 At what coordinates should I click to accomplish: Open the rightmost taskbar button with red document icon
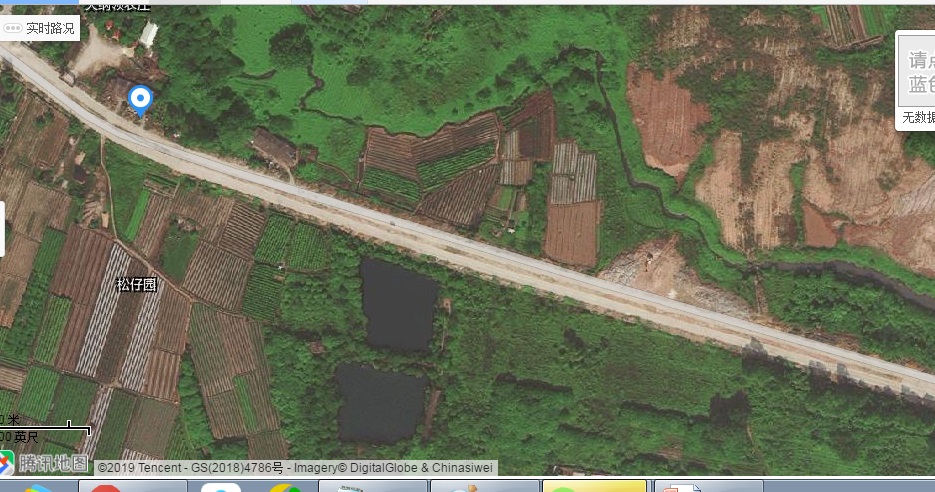(x=708, y=487)
